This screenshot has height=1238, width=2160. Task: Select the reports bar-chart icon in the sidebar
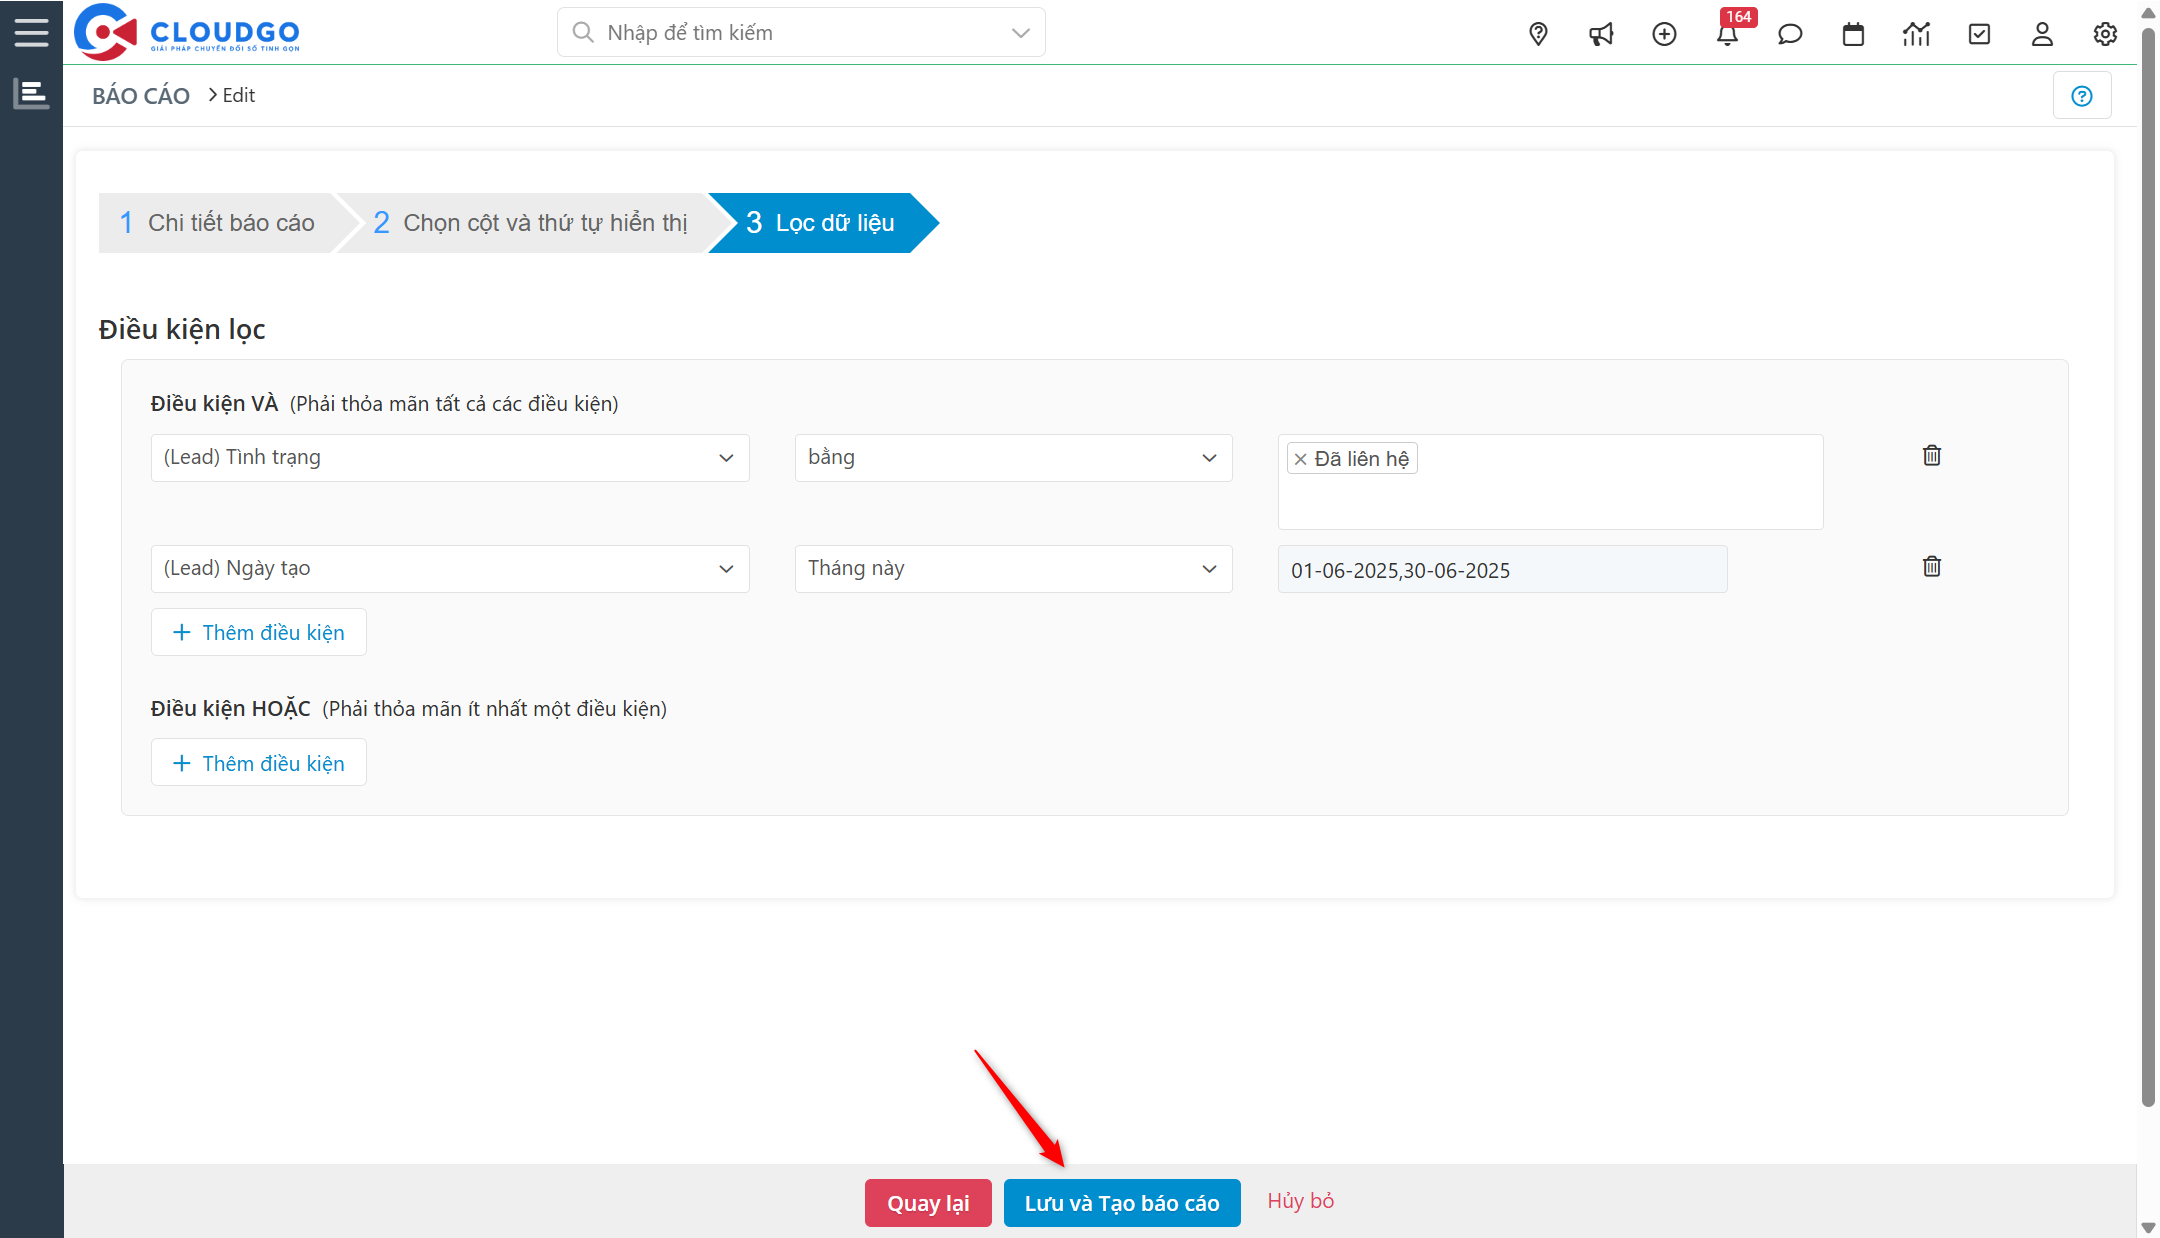(31, 93)
